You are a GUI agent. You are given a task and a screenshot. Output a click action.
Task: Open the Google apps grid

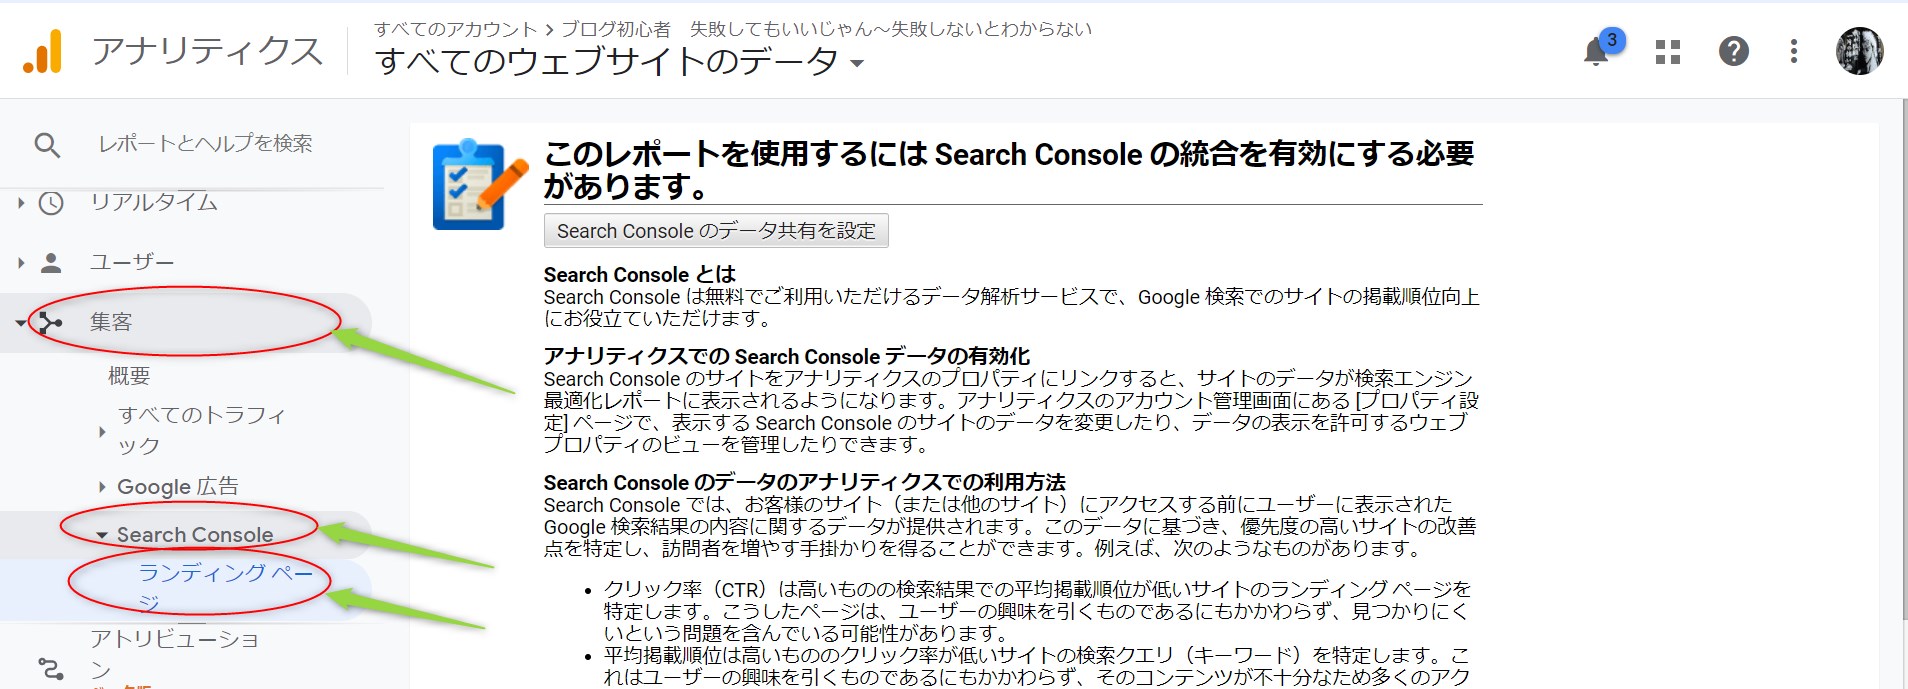pos(1667,52)
